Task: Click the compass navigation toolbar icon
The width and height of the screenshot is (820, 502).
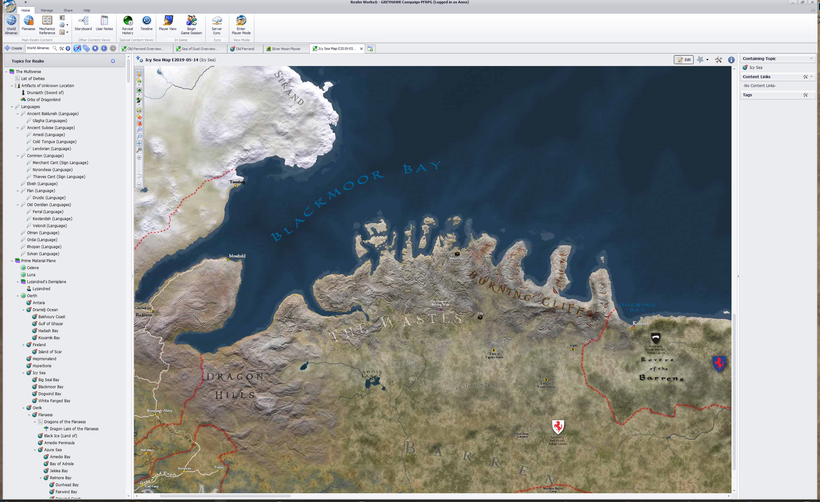Action: tap(77, 48)
